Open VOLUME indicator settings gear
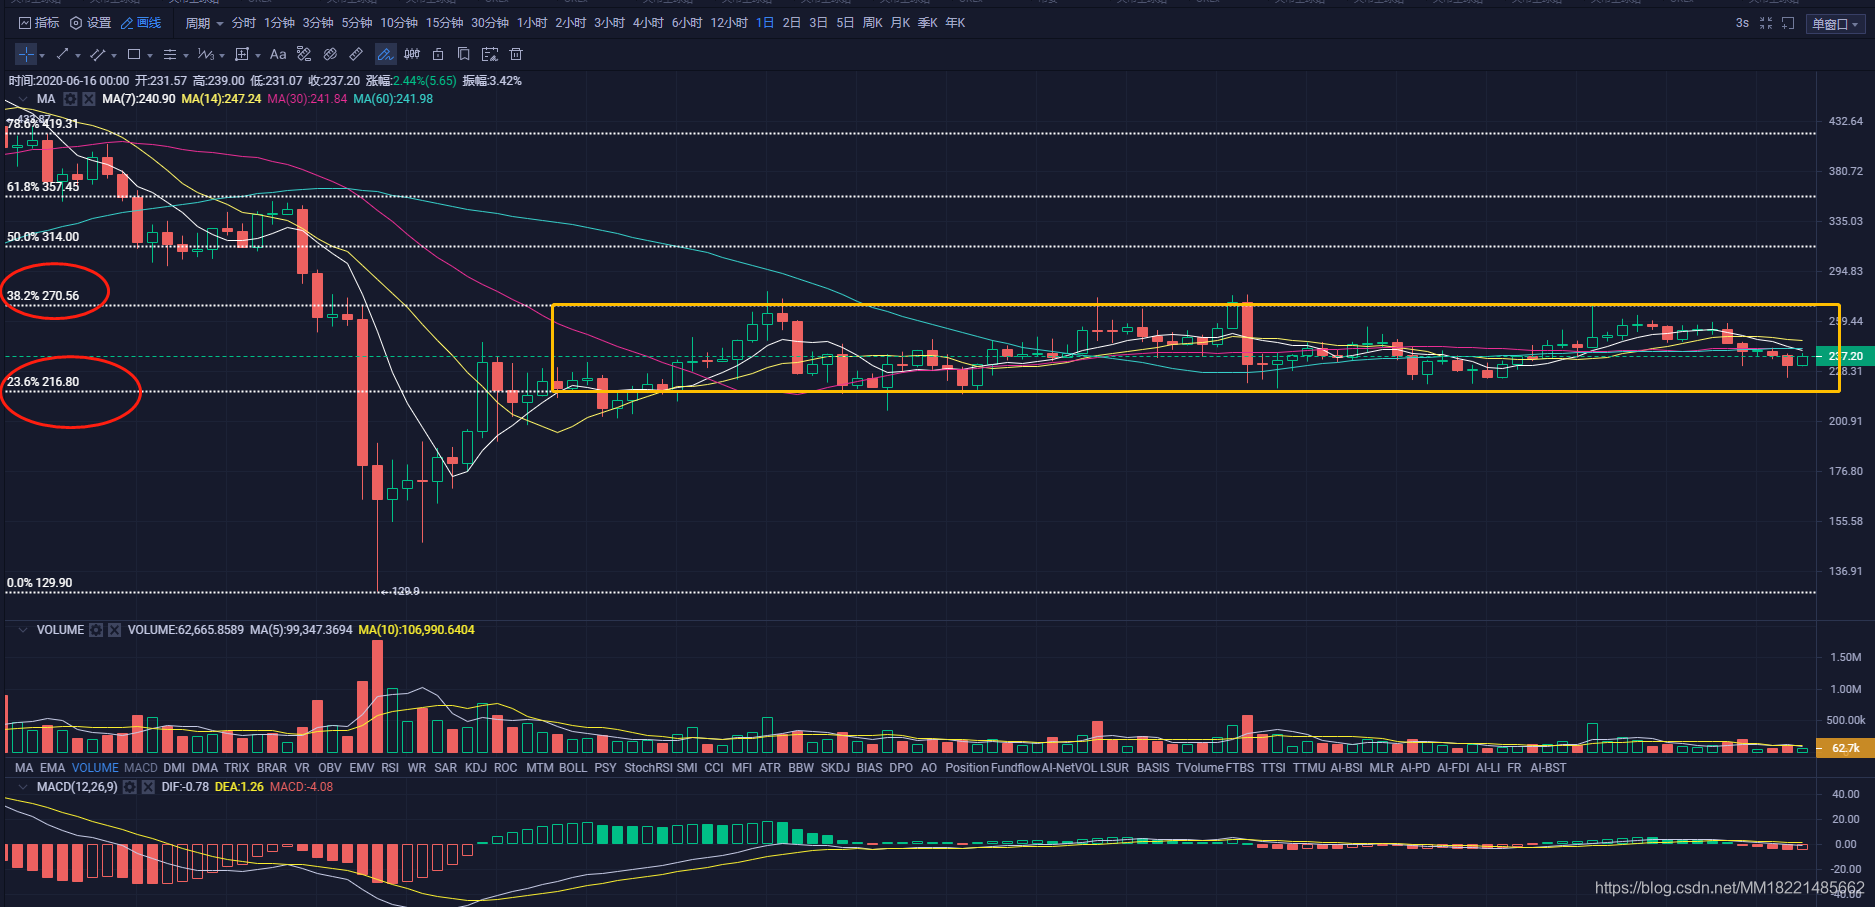1875x907 pixels. [x=96, y=630]
